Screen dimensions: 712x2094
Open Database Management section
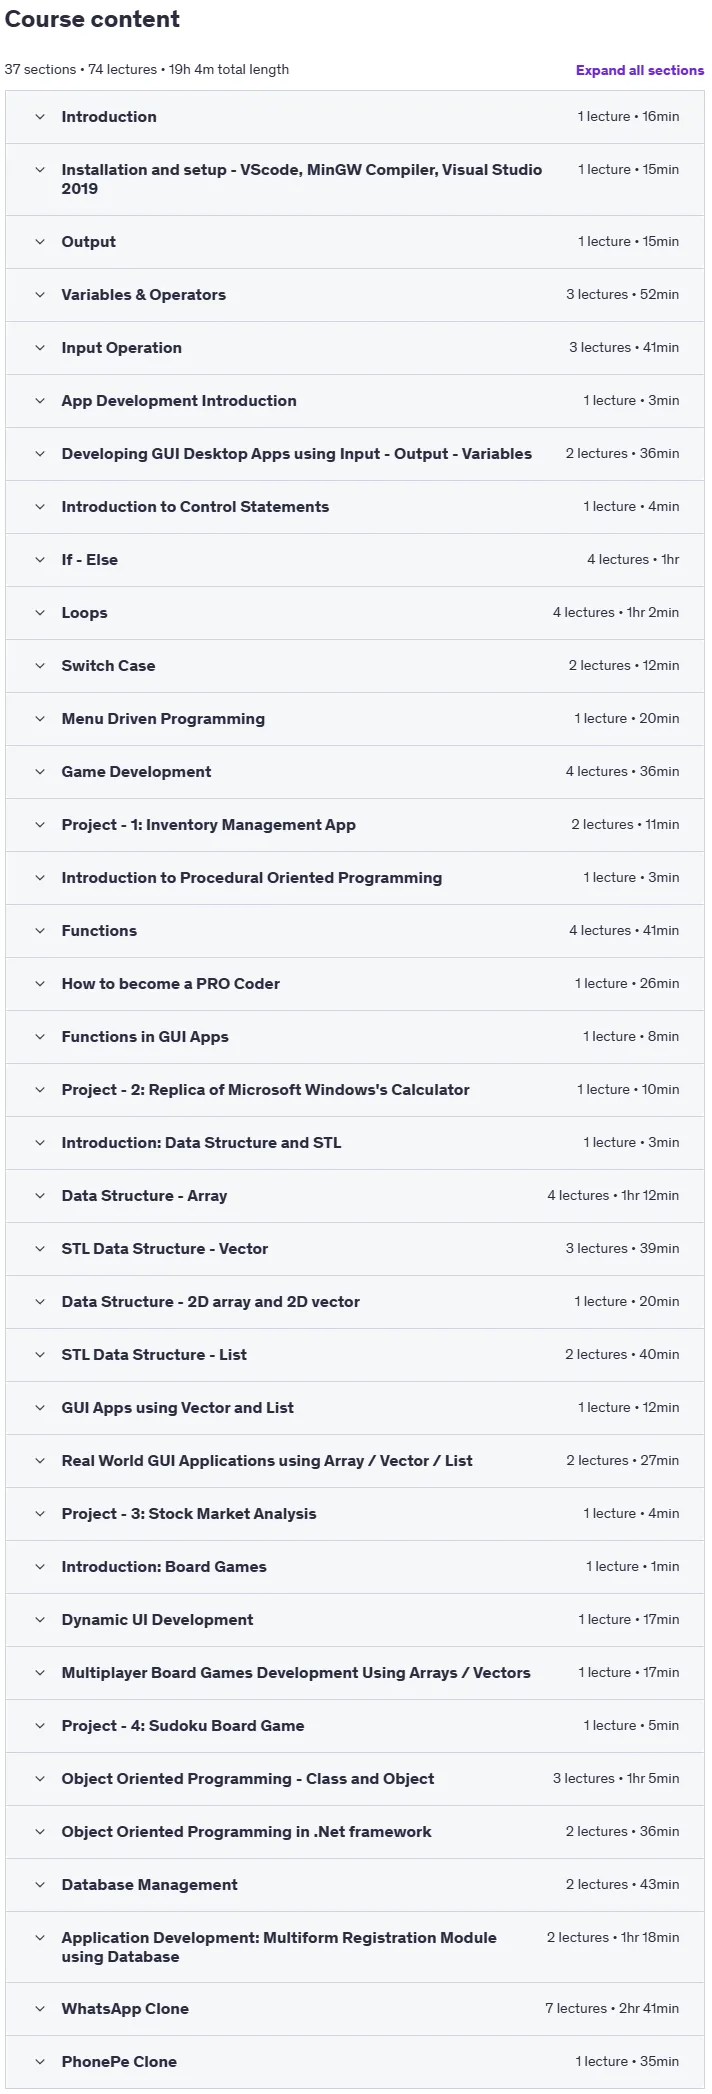click(355, 1885)
